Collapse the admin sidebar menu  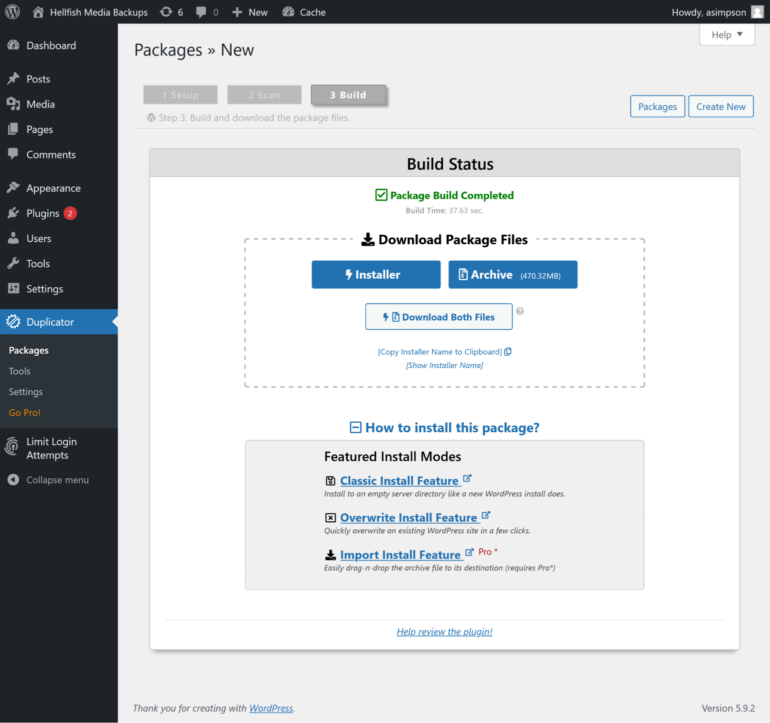[48, 480]
